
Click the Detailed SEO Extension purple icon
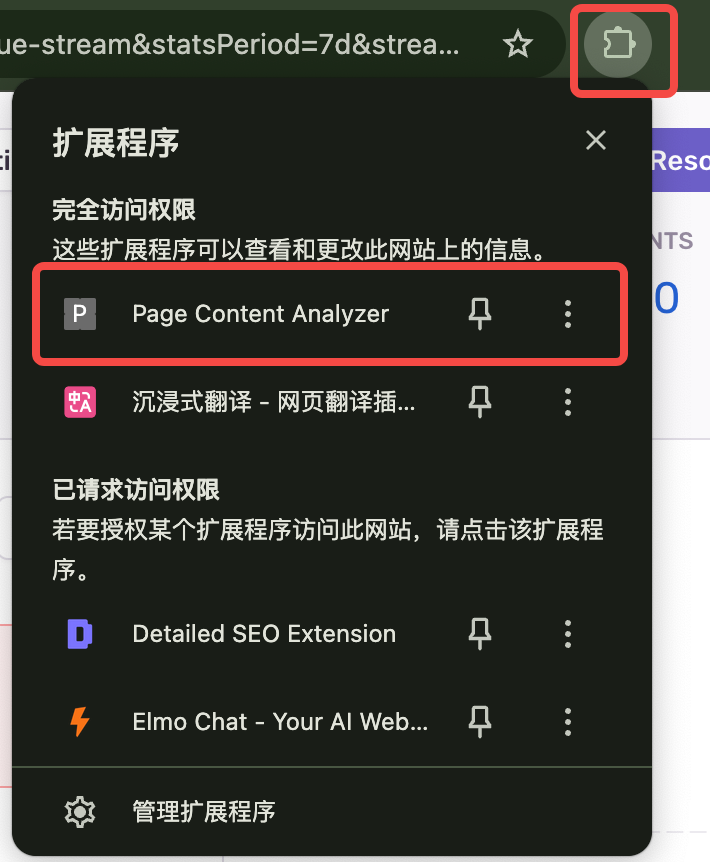coord(80,634)
